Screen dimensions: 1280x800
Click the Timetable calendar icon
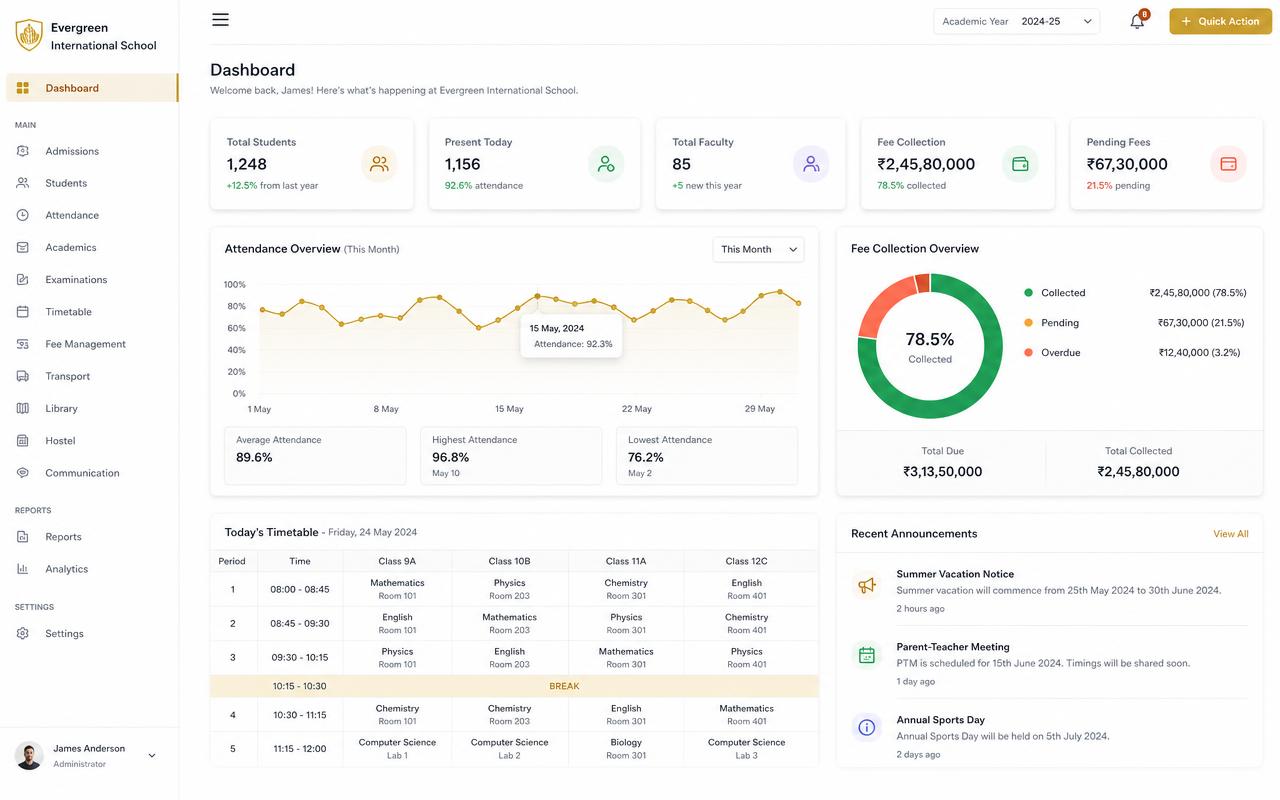pyautogui.click(x=23, y=312)
